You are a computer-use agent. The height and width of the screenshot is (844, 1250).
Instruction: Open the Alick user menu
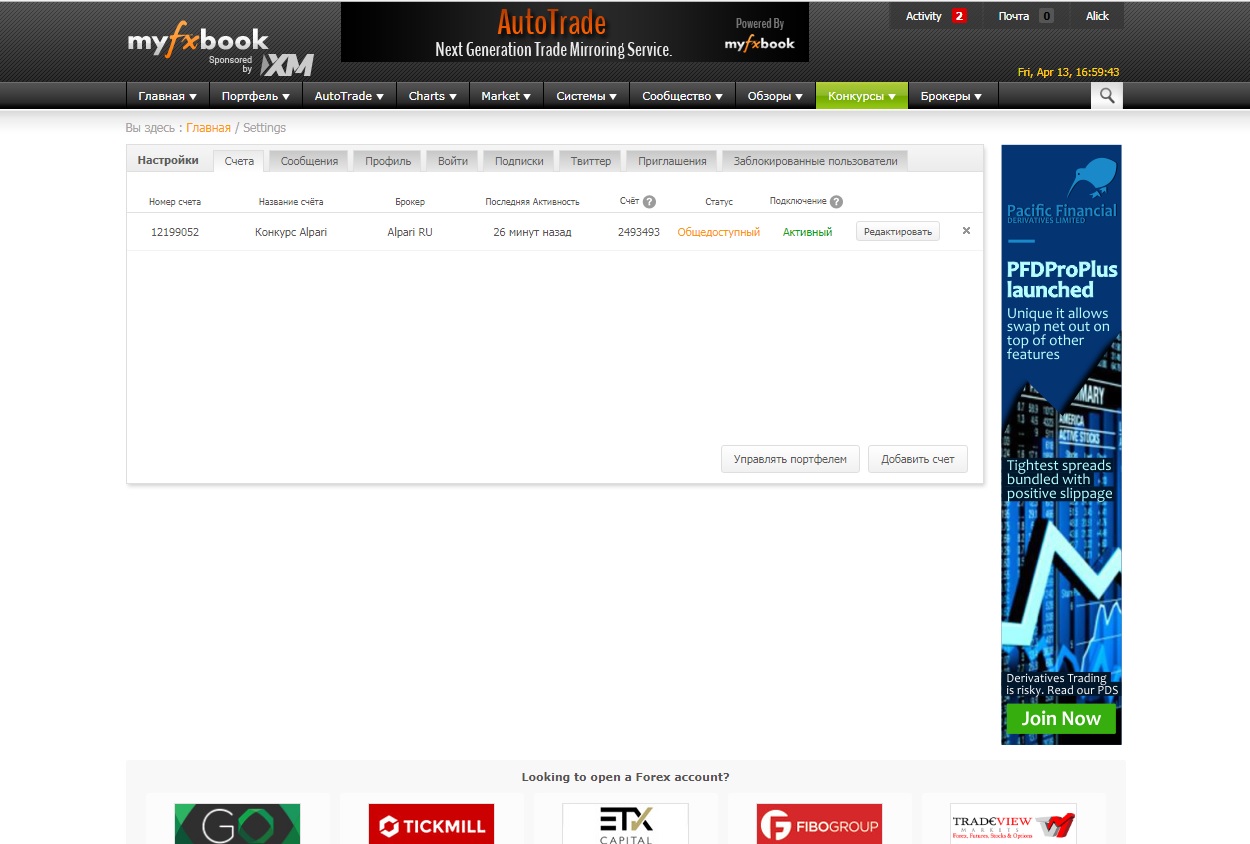coord(1097,16)
